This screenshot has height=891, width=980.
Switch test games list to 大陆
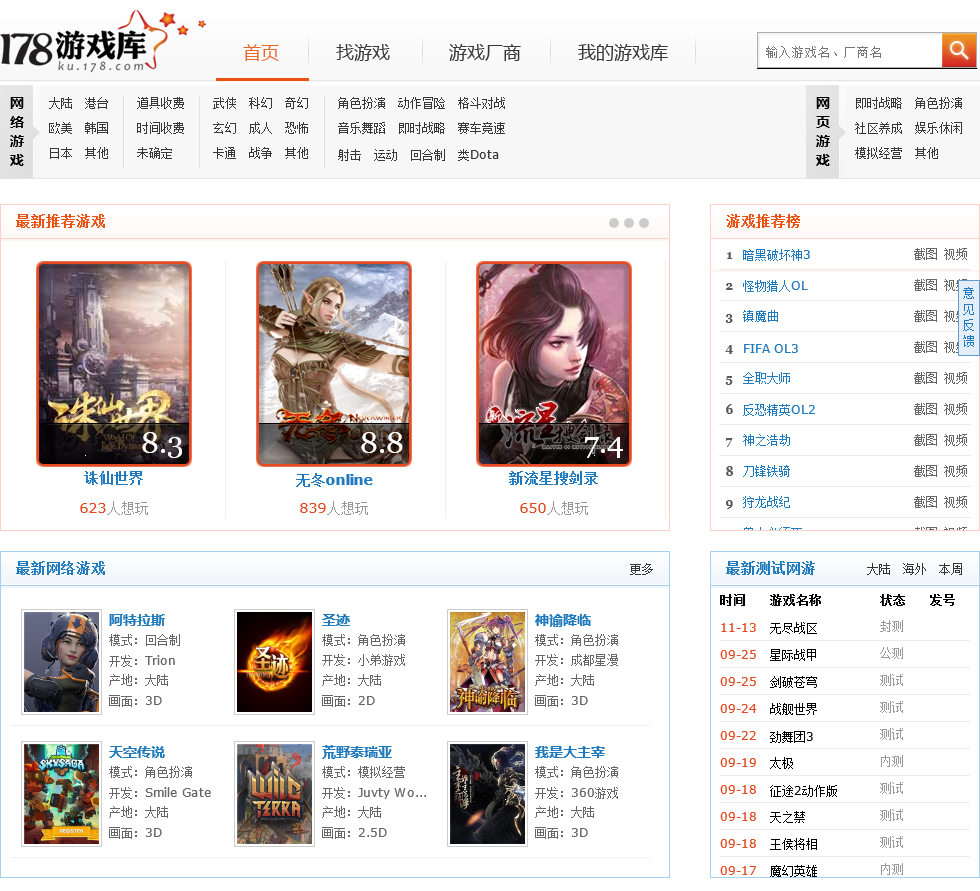(878, 569)
